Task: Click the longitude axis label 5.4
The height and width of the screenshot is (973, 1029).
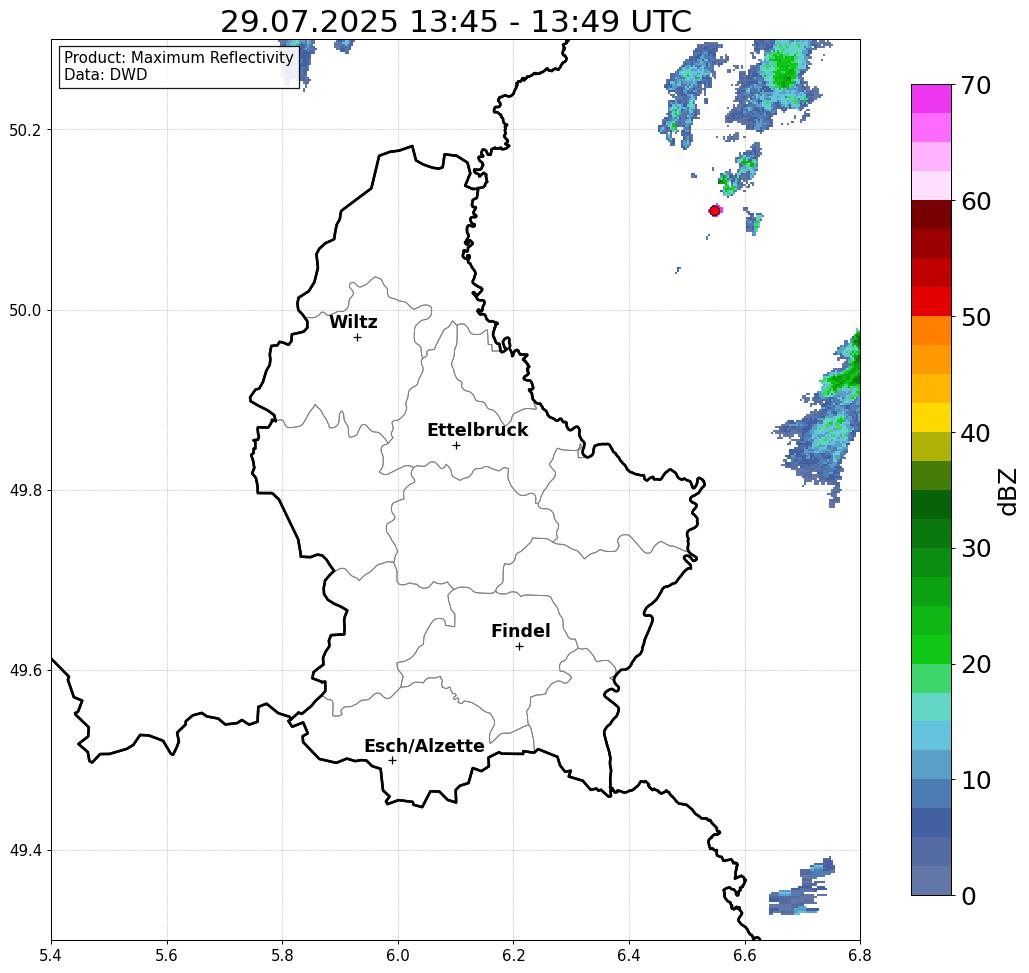Action: 51,955
